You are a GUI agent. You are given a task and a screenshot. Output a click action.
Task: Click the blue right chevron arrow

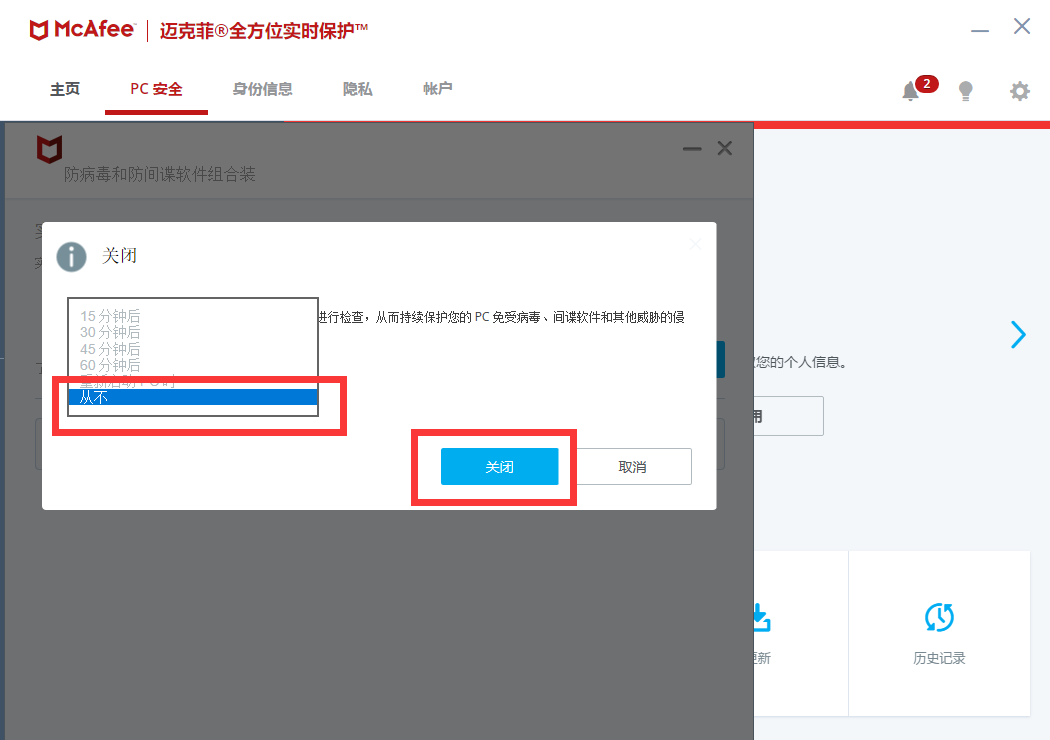(x=1018, y=334)
